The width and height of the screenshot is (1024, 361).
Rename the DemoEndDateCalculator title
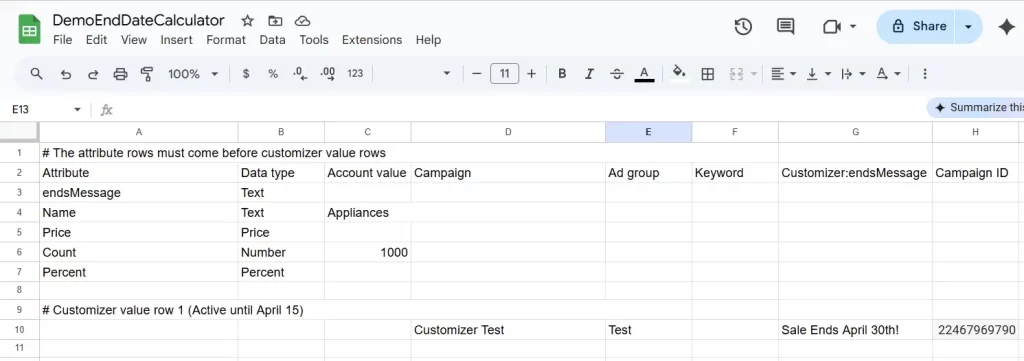click(138, 20)
